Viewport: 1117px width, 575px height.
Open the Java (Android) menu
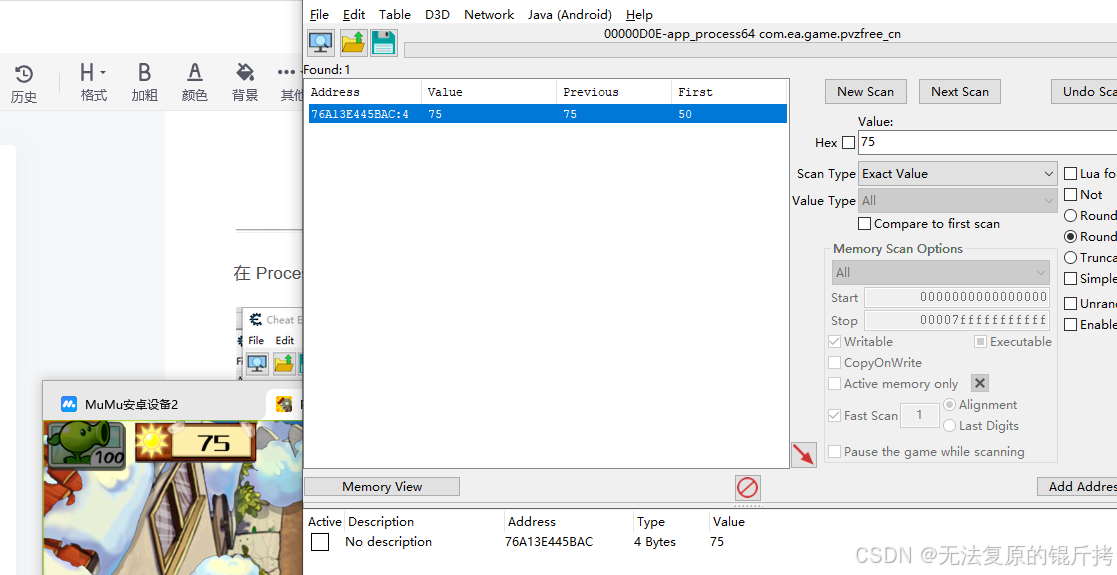pos(570,14)
